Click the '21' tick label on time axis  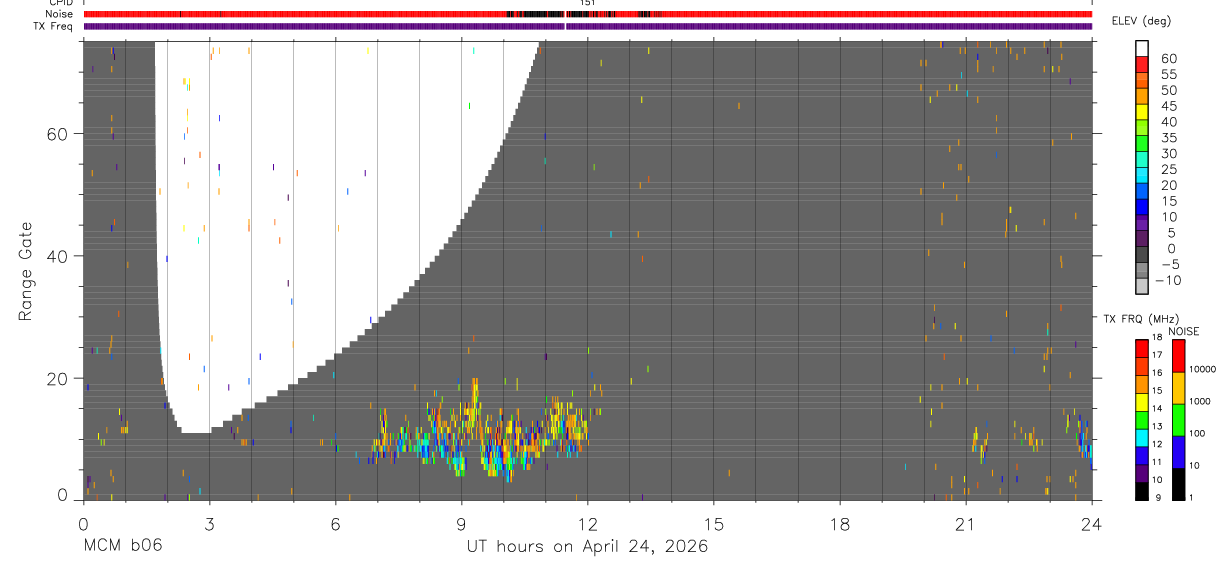click(965, 524)
